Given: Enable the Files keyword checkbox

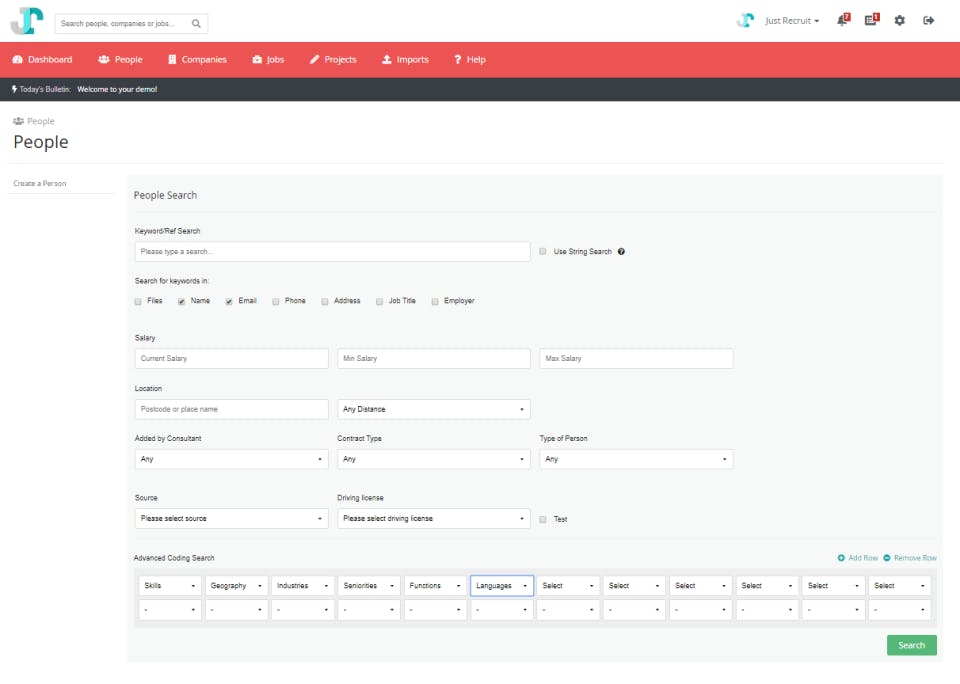Looking at the screenshot, I should click(x=138, y=301).
